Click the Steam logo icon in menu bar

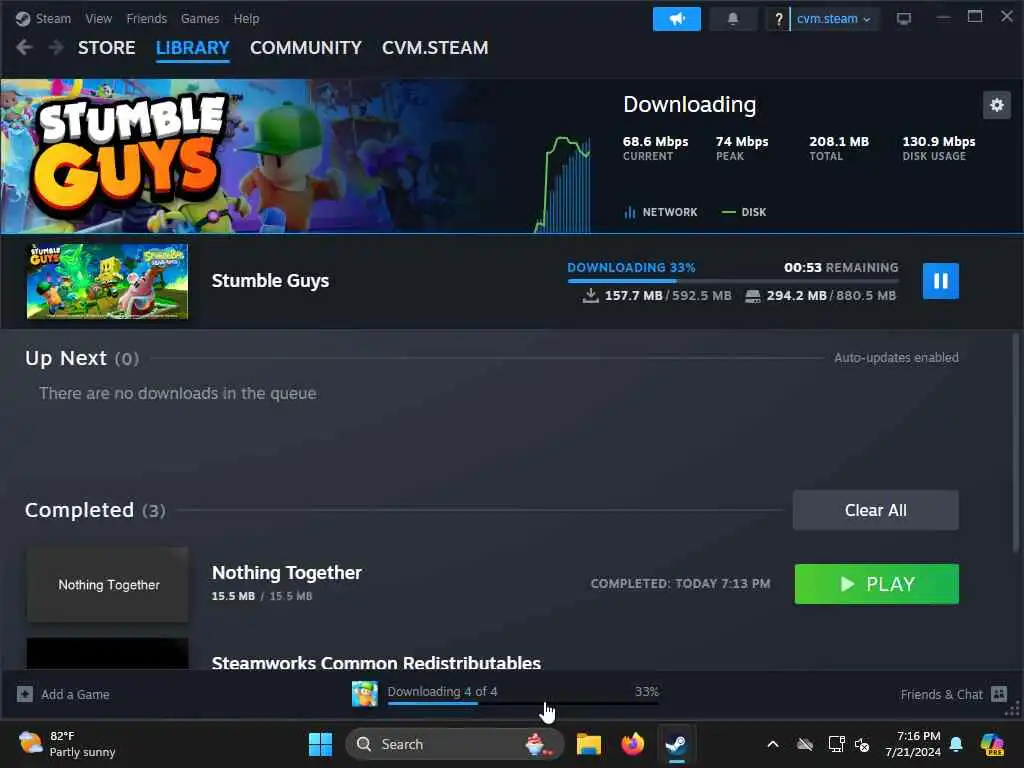(23, 18)
